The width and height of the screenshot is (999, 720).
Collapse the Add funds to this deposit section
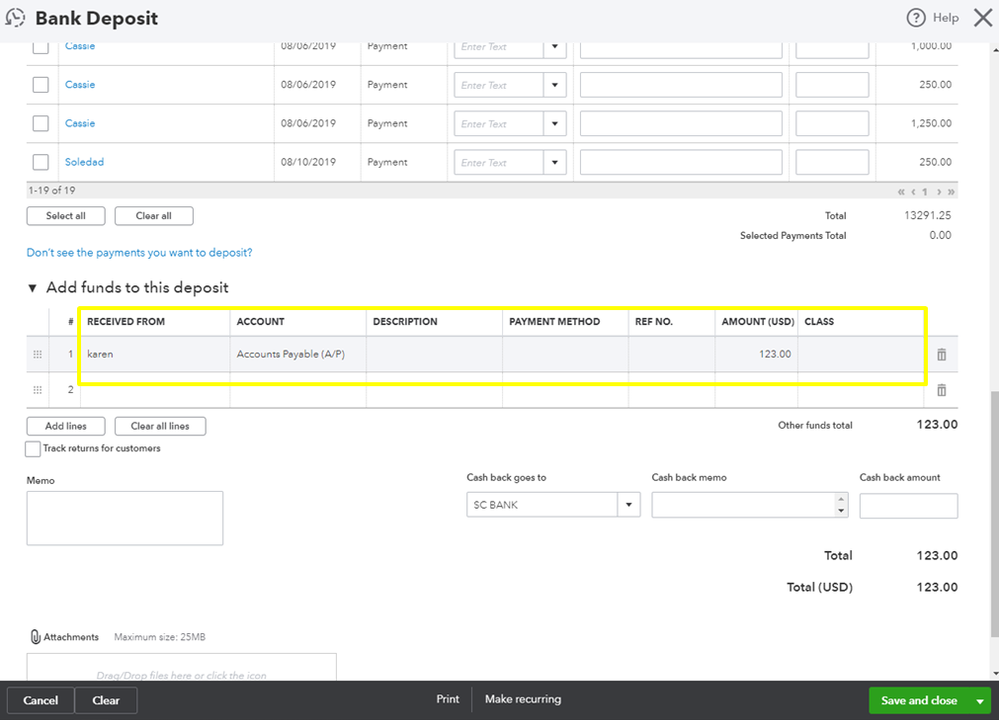[32, 288]
